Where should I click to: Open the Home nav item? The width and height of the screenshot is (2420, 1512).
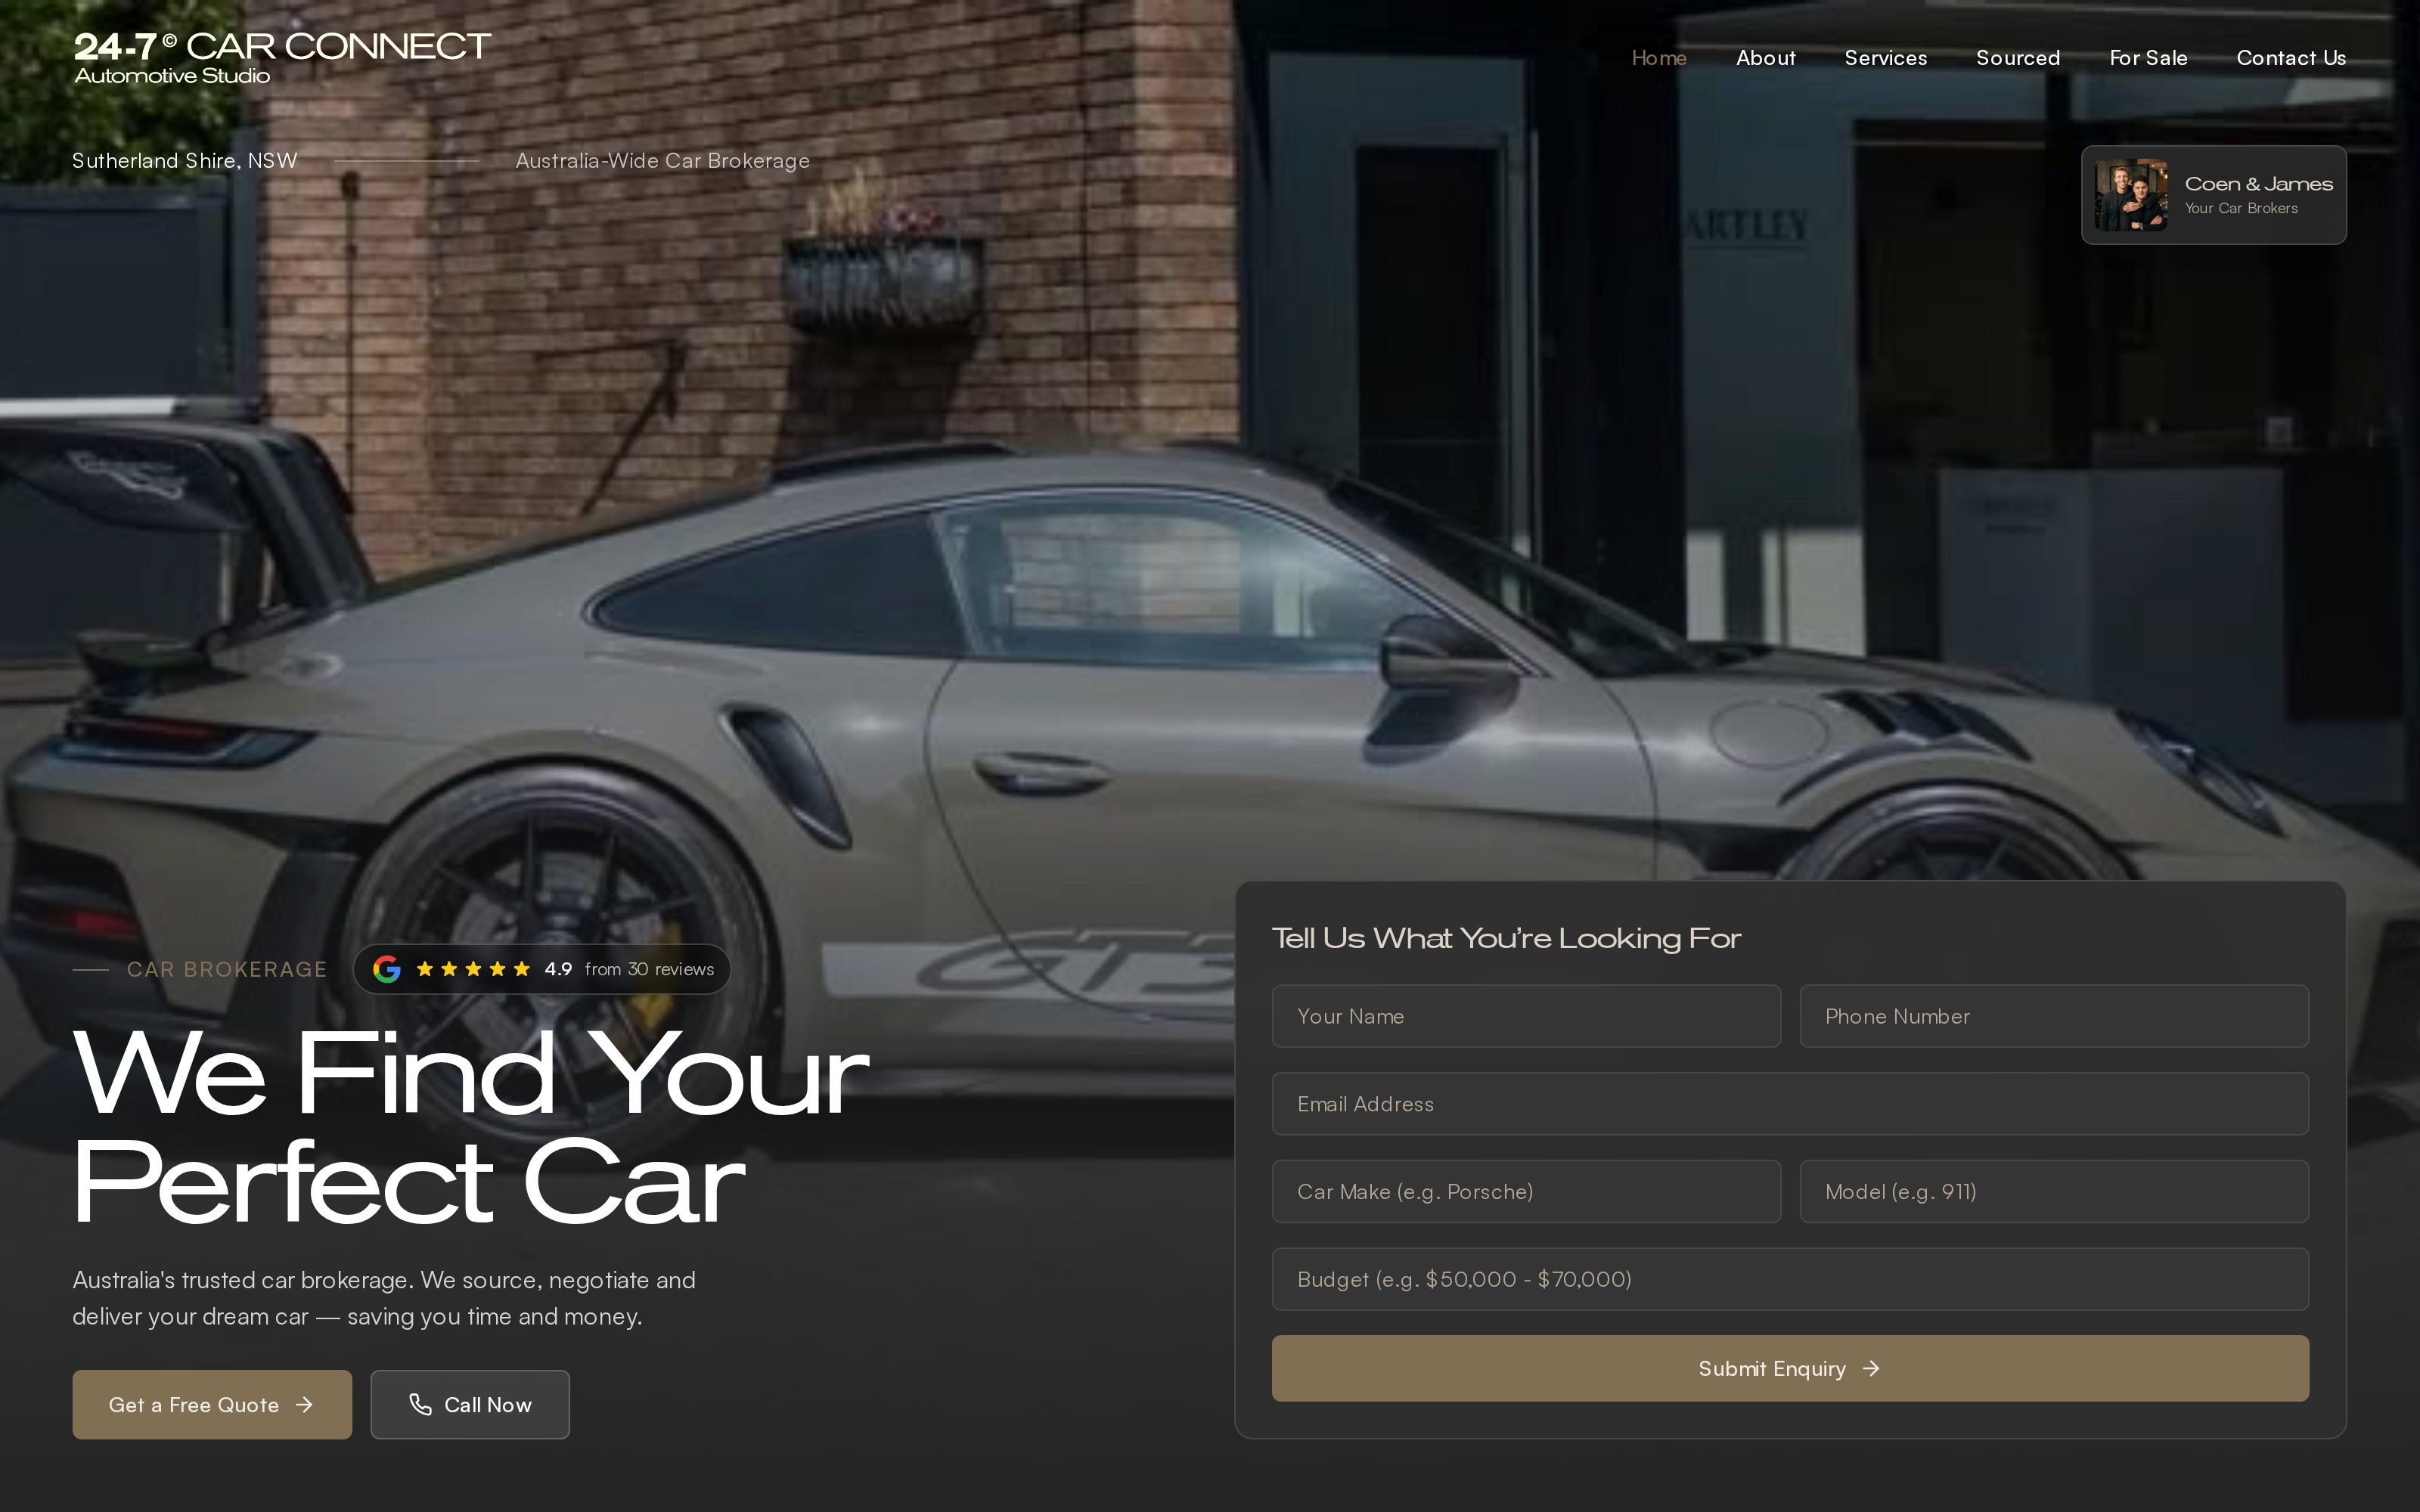pyautogui.click(x=1659, y=58)
